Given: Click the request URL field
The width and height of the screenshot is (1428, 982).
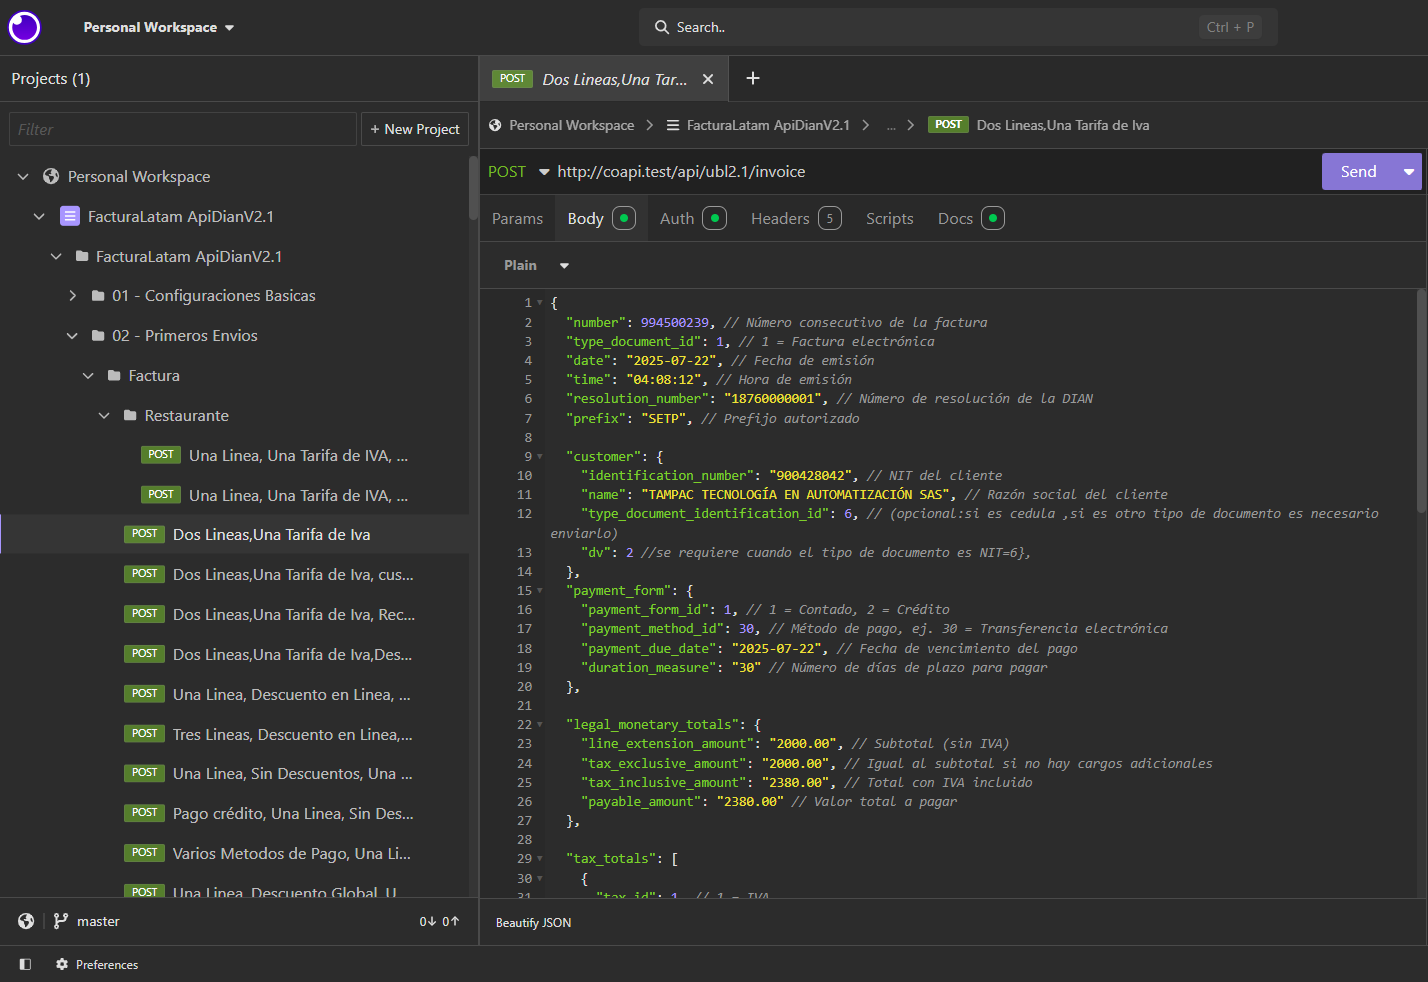Looking at the screenshot, I should 935,172.
